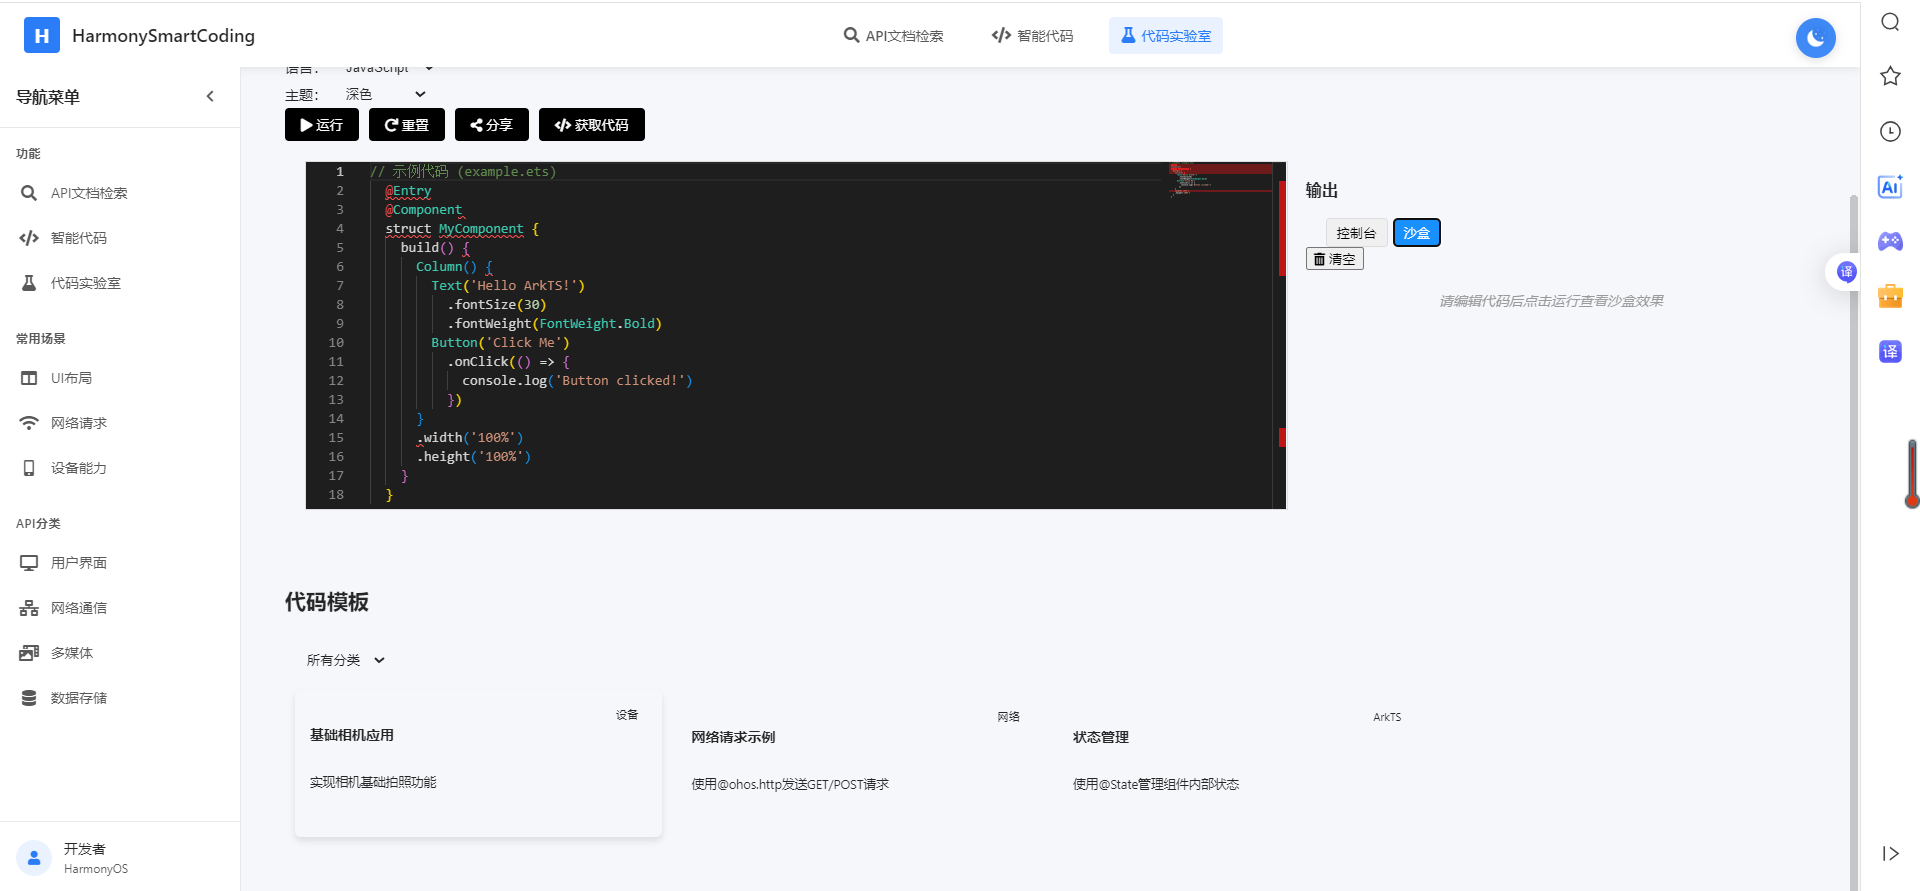This screenshot has height=891, width=1920.
Task: Open the 语言 JavaScript dropdown
Action: [390, 68]
